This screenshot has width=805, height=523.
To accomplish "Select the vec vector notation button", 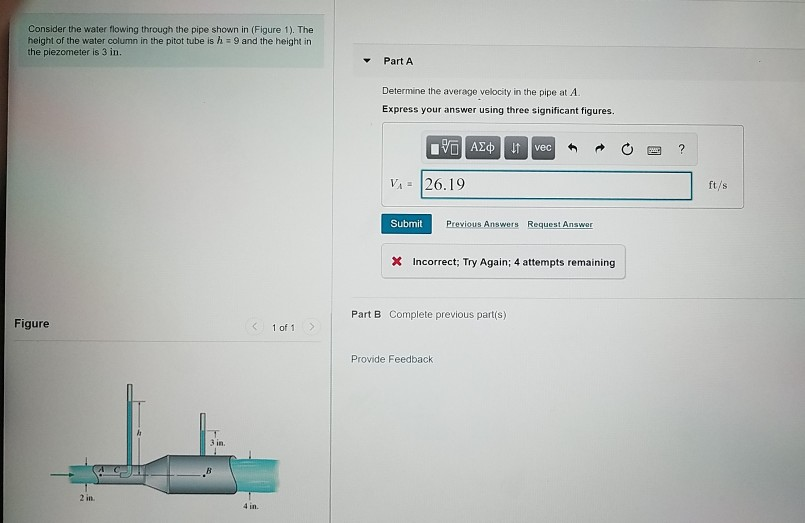I will pos(543,148).
